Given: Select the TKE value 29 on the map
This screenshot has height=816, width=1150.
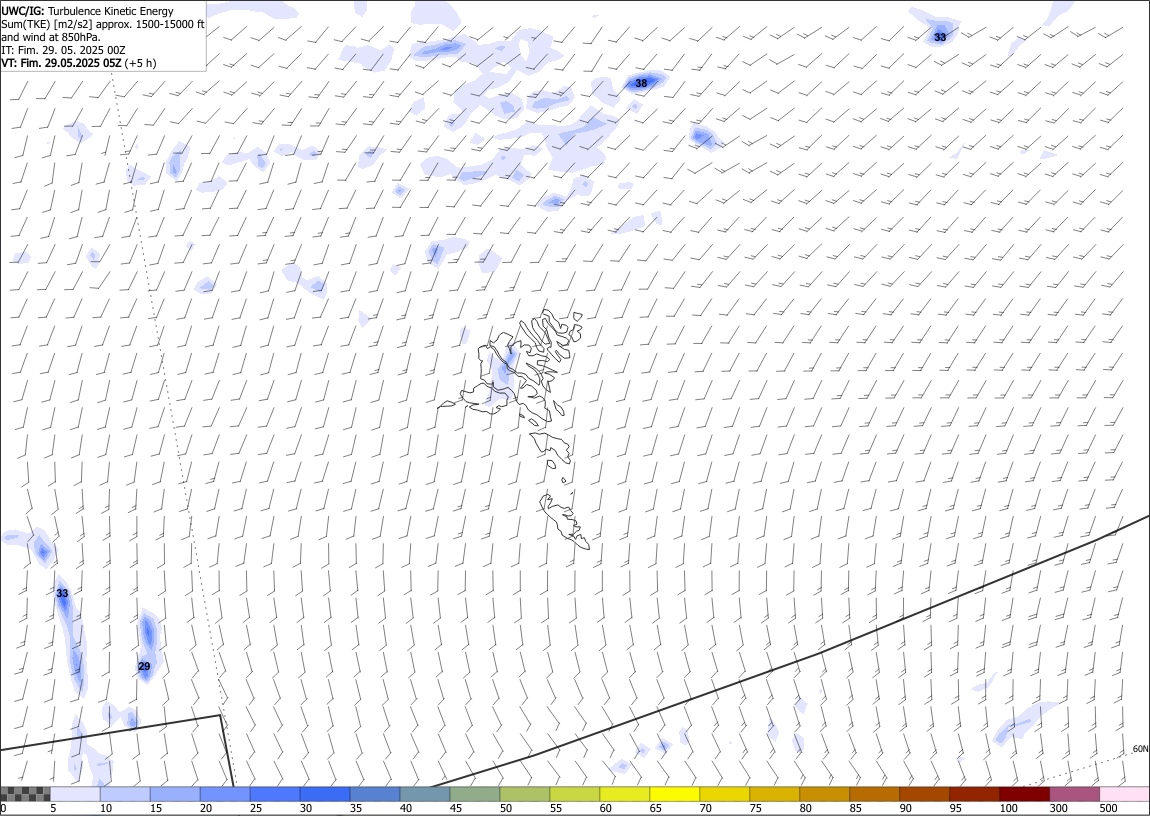Looking at the screenshot, I should coord(144,666).
